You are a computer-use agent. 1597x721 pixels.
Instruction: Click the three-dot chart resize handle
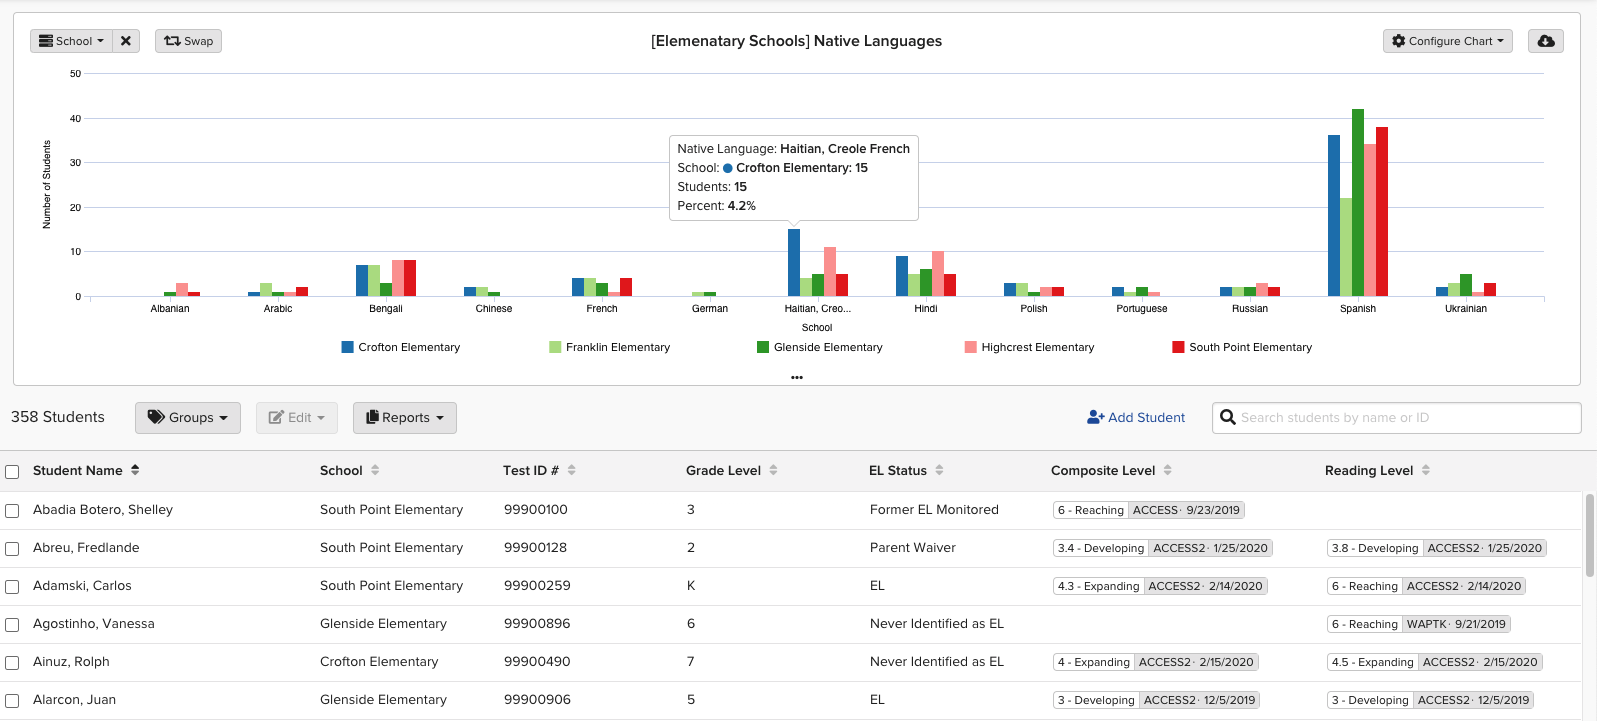click(x=797, y=377)
